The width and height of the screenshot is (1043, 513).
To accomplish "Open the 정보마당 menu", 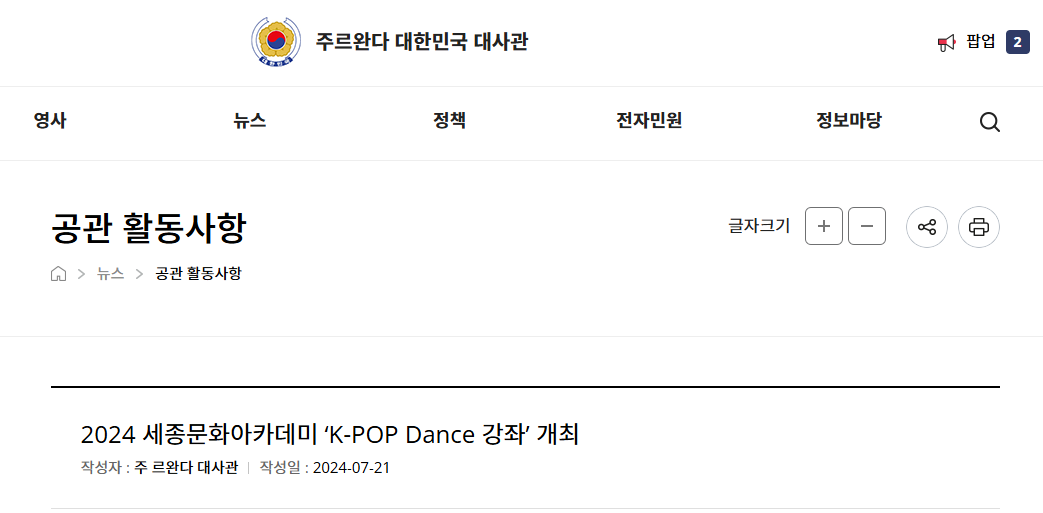I will point(849,121).
